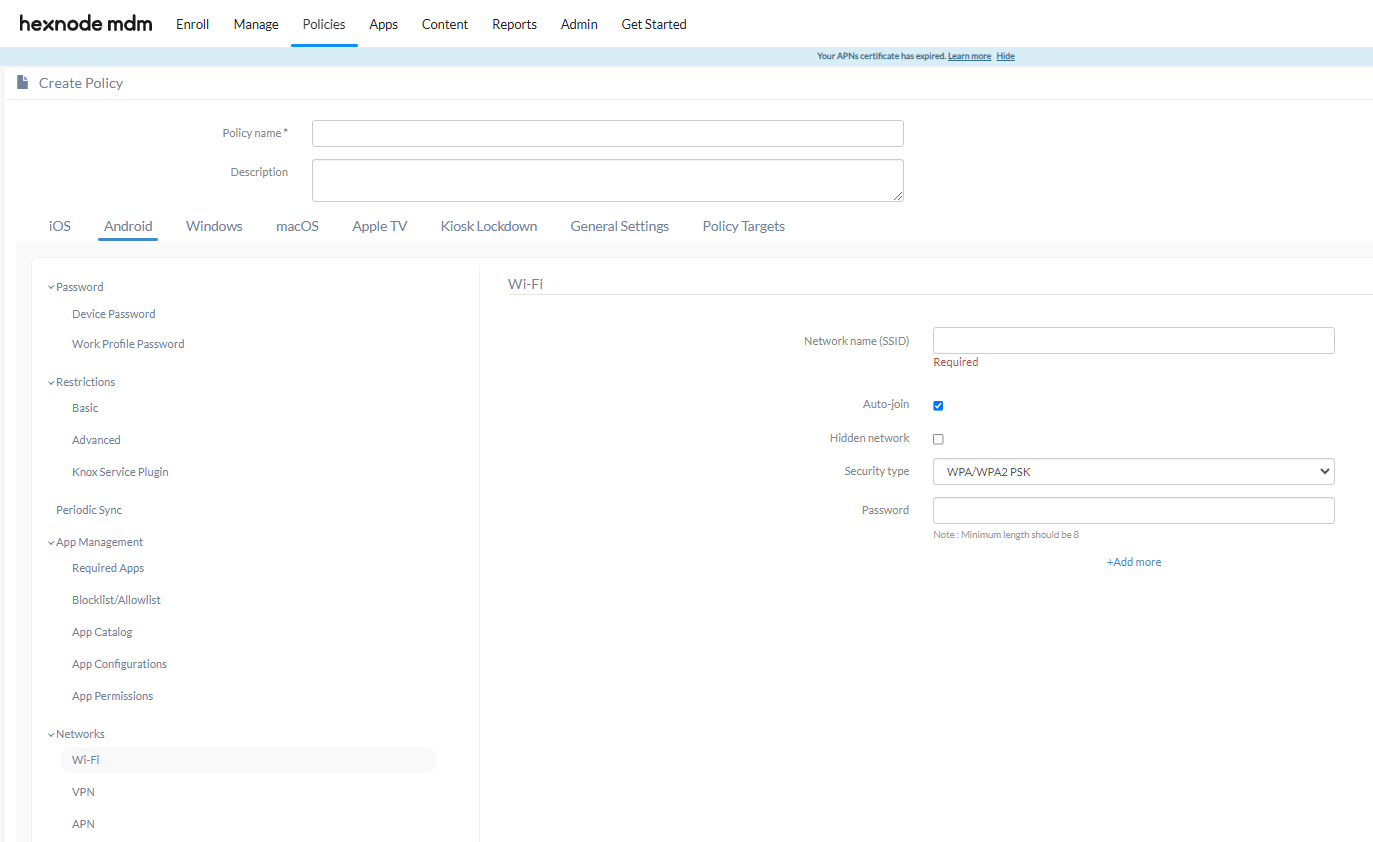Open Knox Service Plugin settings
The height and width of the screenshot is (842, 1373).
pos(120,472)
